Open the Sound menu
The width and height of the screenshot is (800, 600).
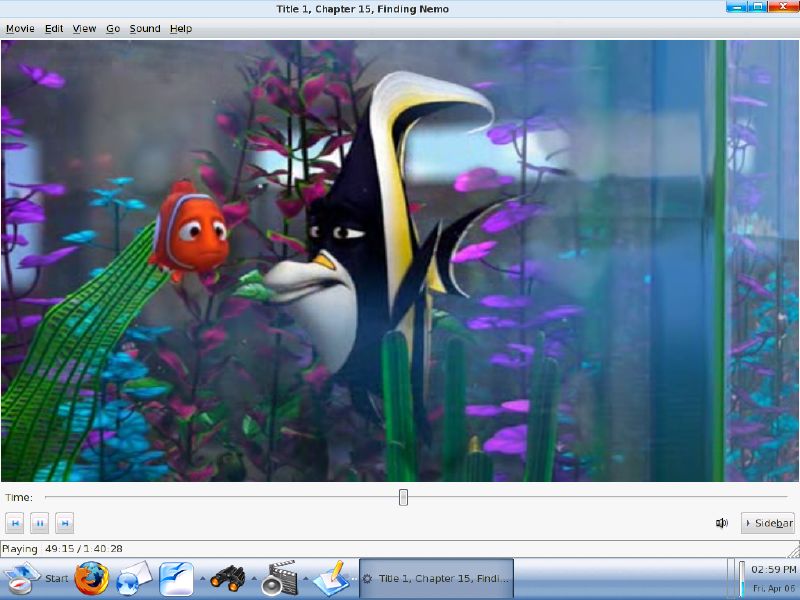click(x=145, y=29)
